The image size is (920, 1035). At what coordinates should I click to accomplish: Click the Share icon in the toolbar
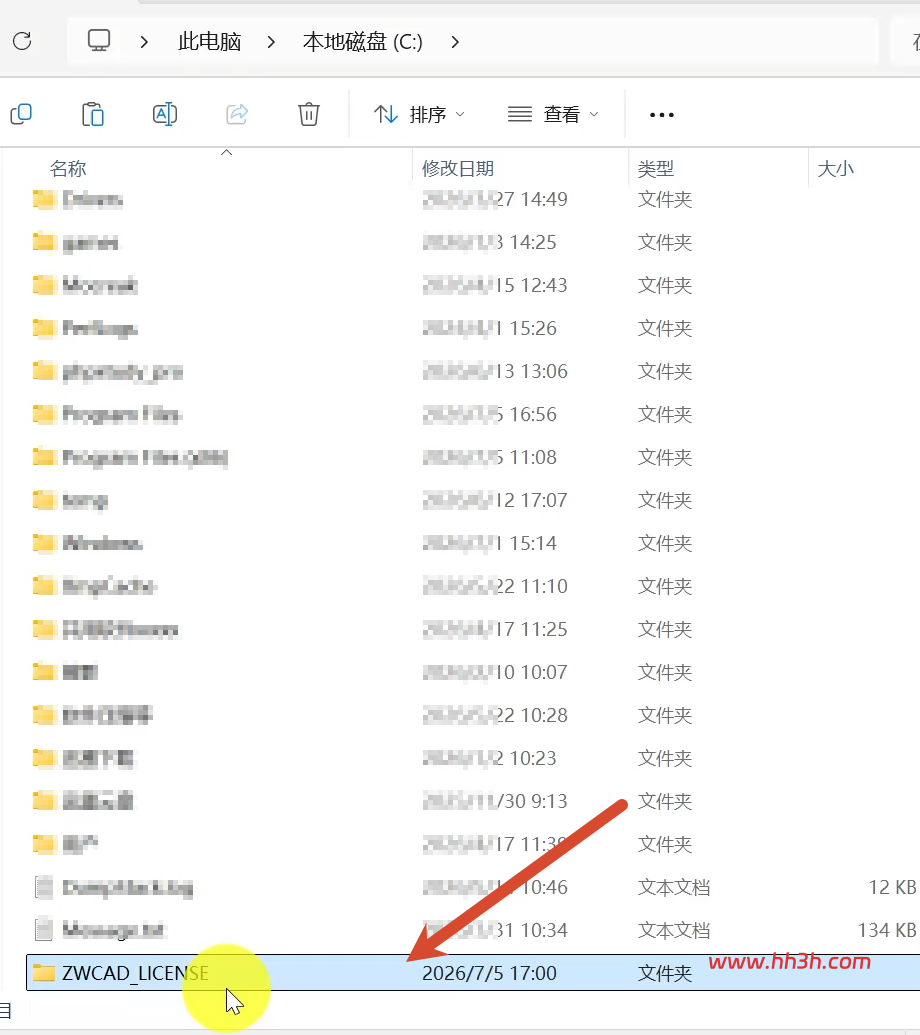coord(237,114)
